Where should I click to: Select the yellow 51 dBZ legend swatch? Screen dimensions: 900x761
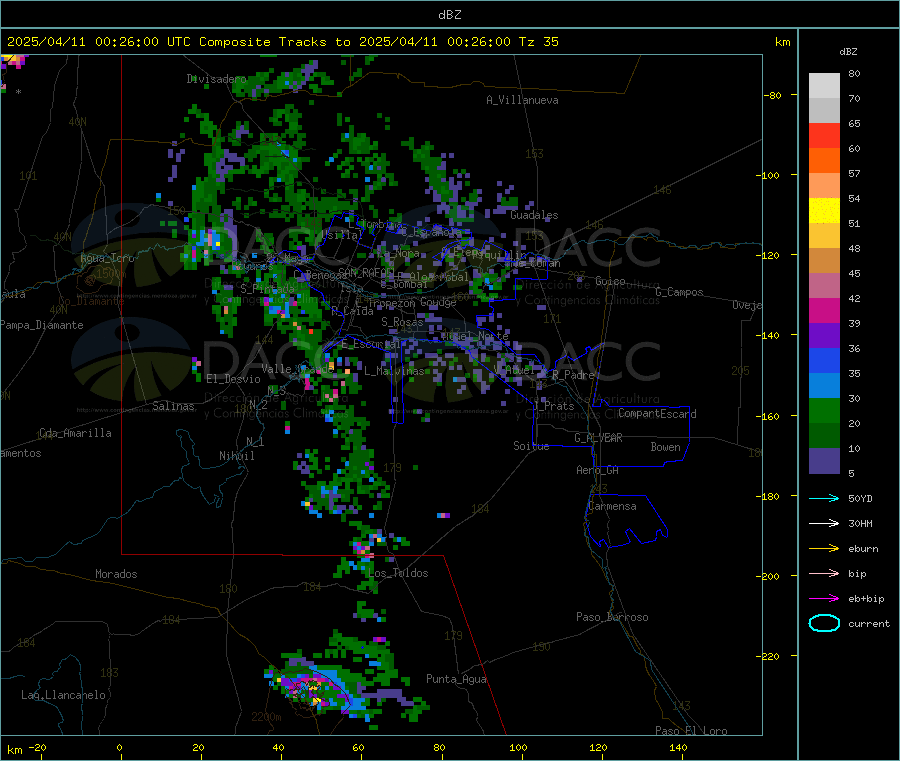tap(824, 211)
